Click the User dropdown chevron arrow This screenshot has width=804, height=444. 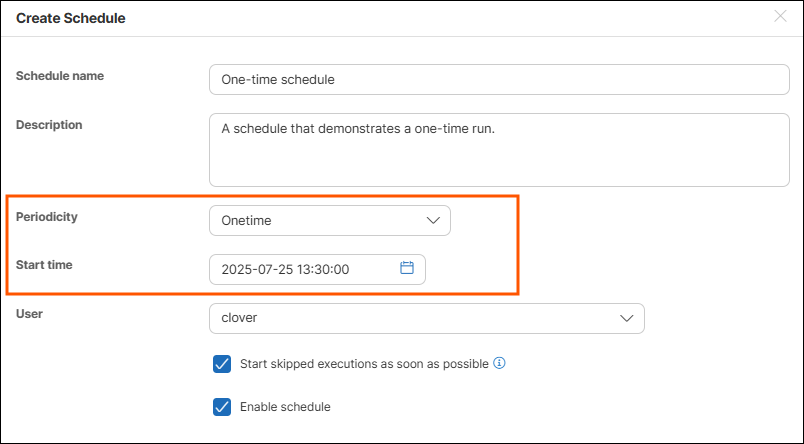coord(627,318)
